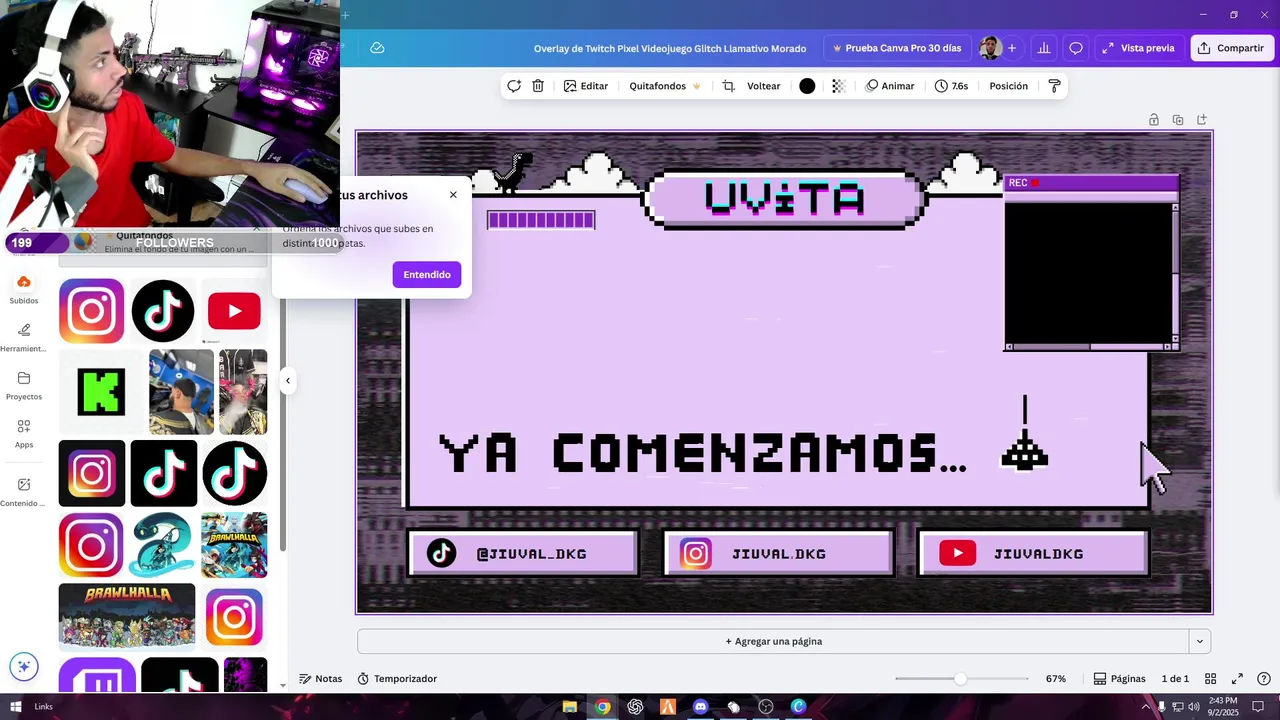Screen dimensions: 1280x720
Task: Open the Editar image tool
Action: (x=586, y=86)
